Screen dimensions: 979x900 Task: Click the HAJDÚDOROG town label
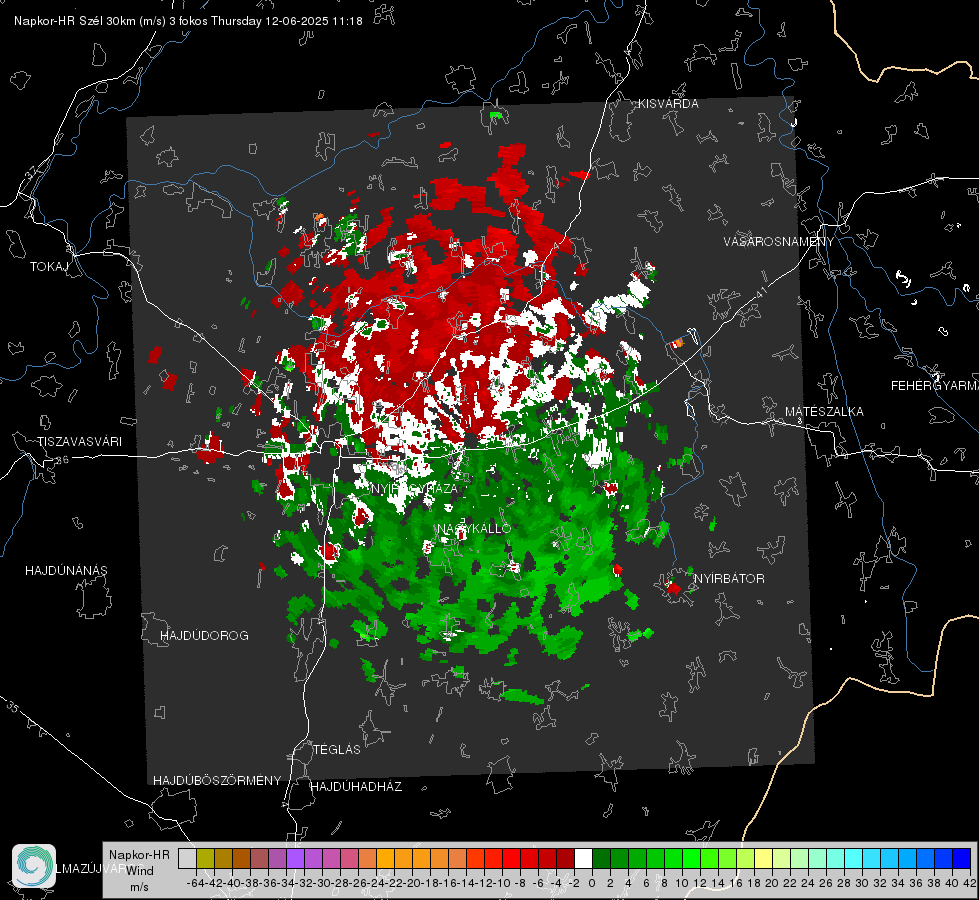coord(204,636)
